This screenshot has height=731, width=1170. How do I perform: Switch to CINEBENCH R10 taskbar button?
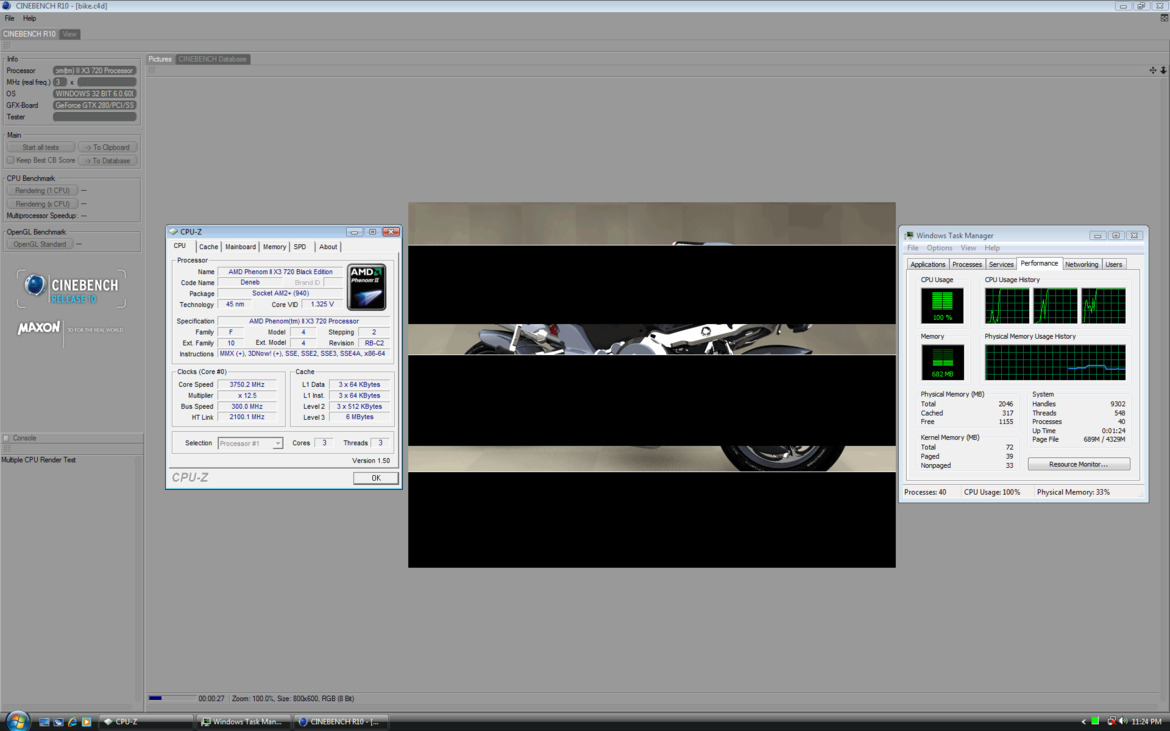342,722
